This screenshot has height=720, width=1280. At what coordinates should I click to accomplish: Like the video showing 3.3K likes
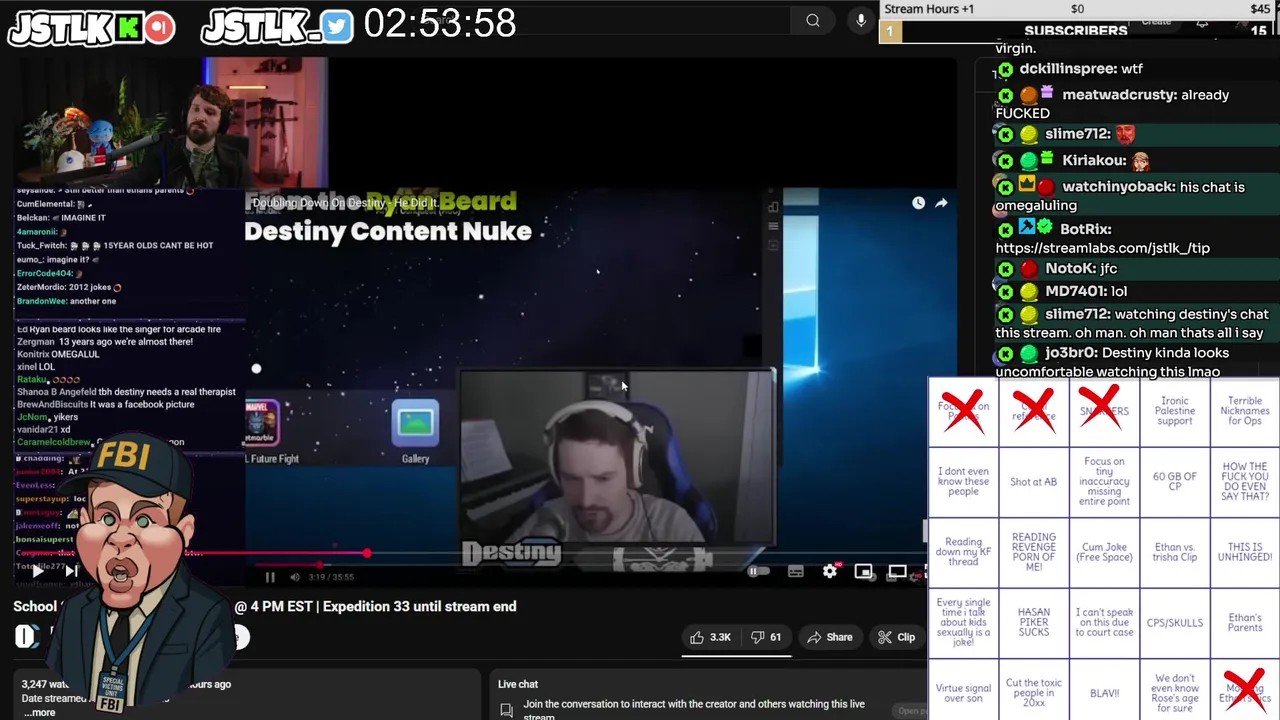click(709, 637)
